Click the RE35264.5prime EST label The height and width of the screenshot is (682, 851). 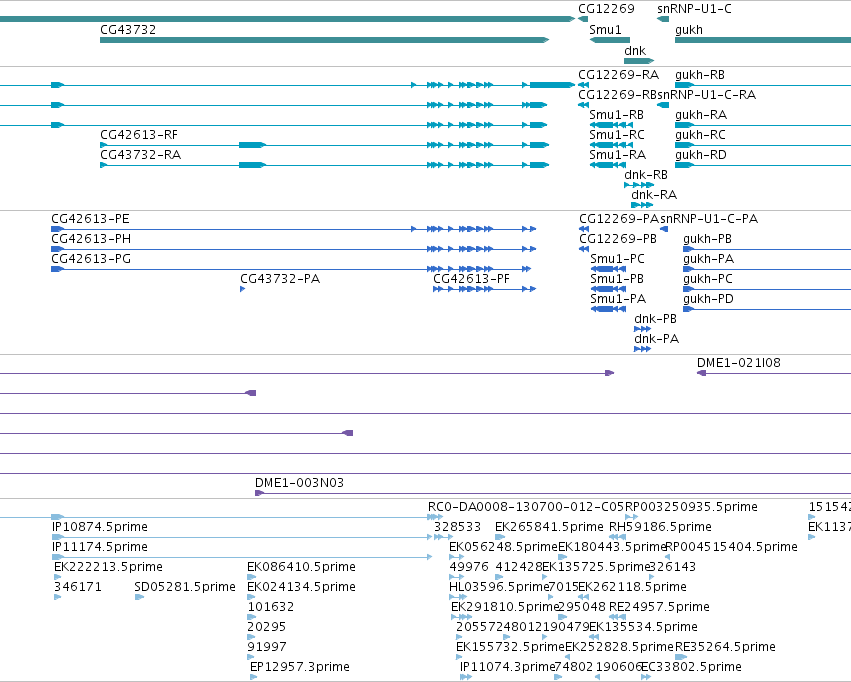pyautogui.click(x=725, y=648)
